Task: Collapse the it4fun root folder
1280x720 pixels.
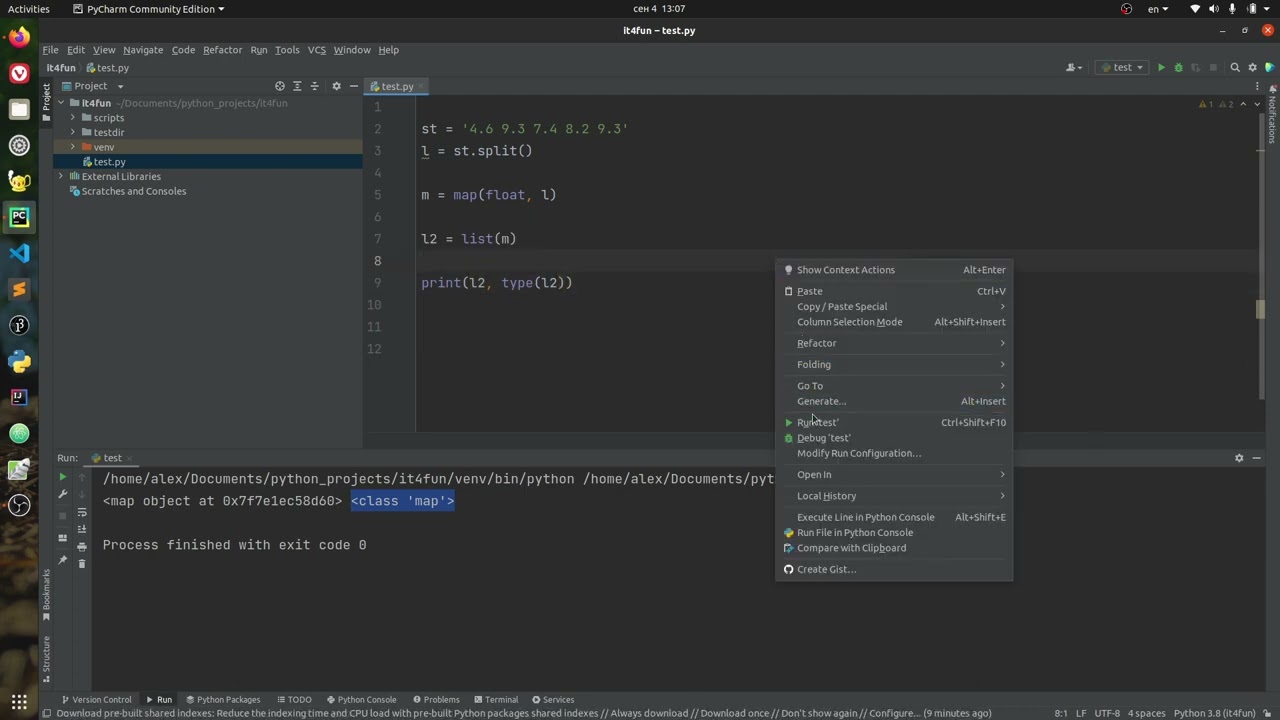Action: (61, 103)
